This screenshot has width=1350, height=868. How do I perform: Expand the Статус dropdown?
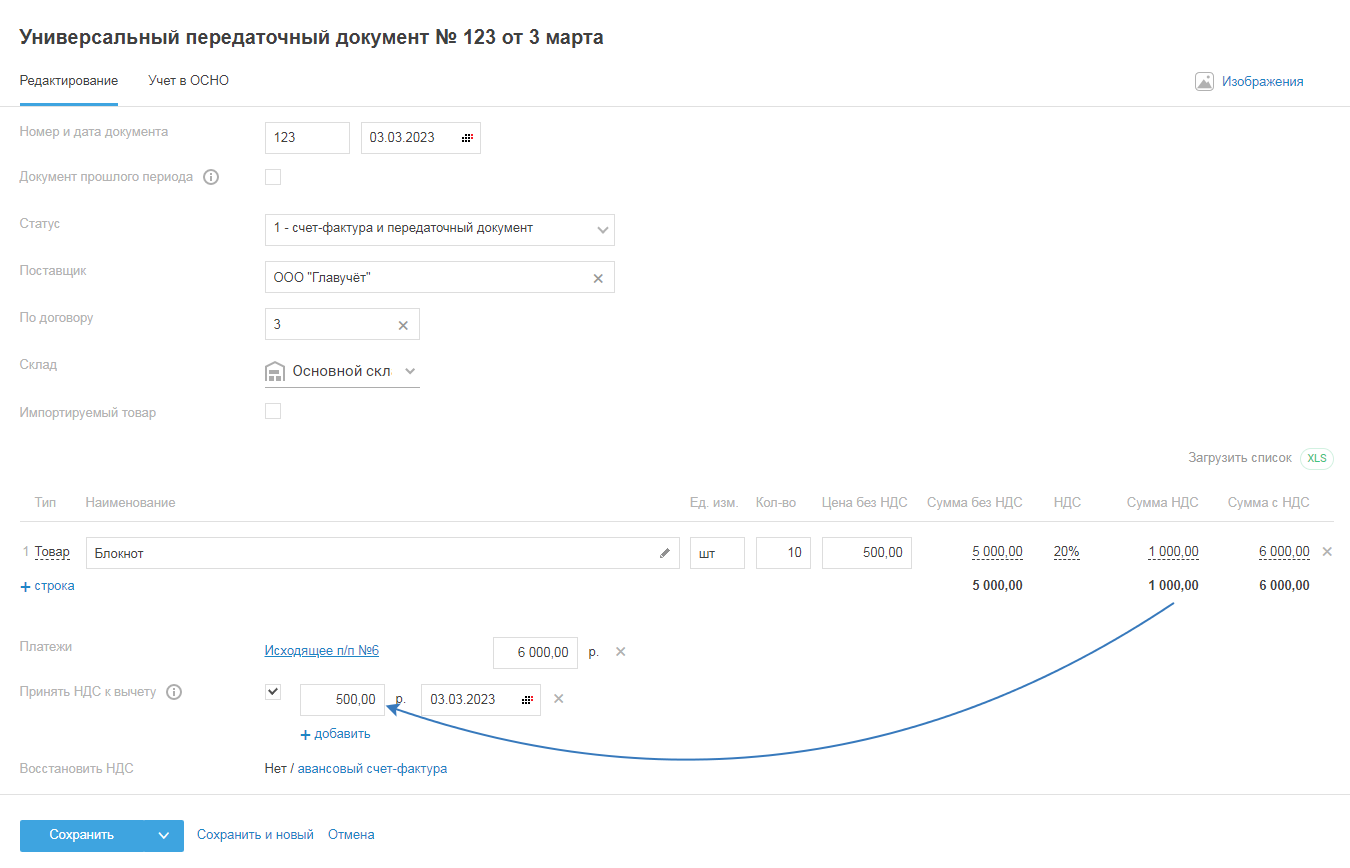coord(602,229)
